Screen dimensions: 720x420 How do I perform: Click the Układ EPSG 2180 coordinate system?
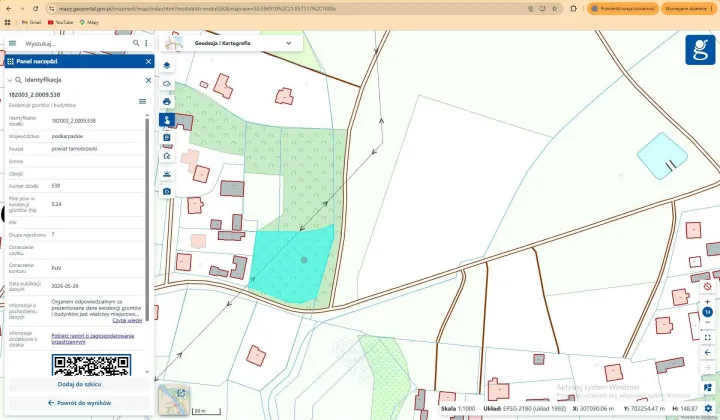524,409
